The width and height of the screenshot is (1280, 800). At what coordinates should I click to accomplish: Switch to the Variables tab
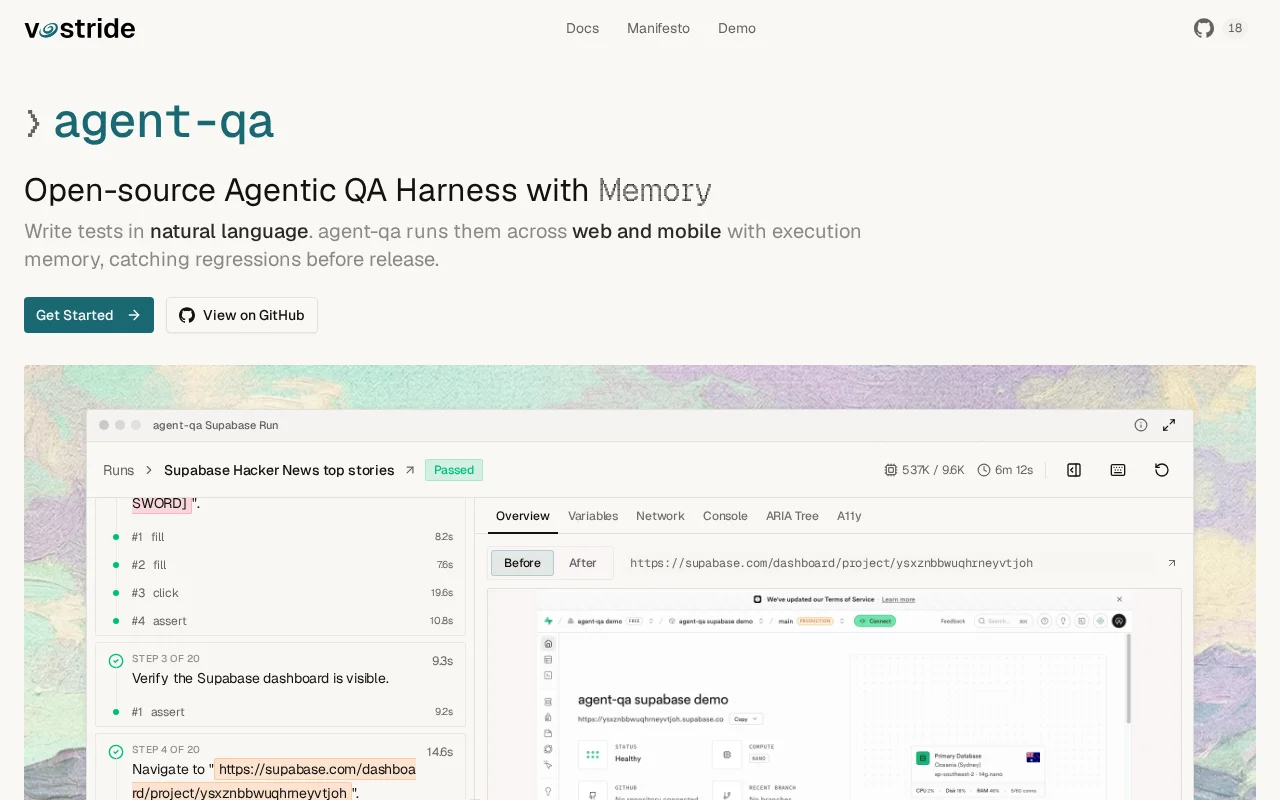(593, 516)
